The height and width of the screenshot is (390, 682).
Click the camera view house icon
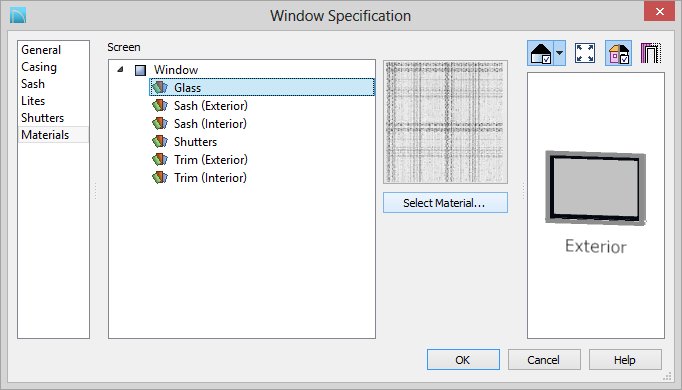pyautogui.click(x=541, y=53)
